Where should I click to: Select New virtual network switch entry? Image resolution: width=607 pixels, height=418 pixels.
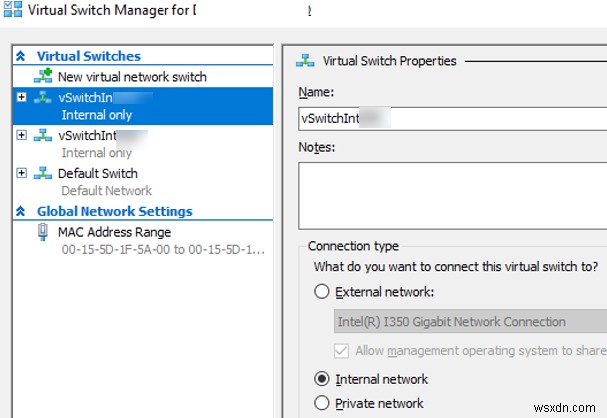tap(132, 77)
